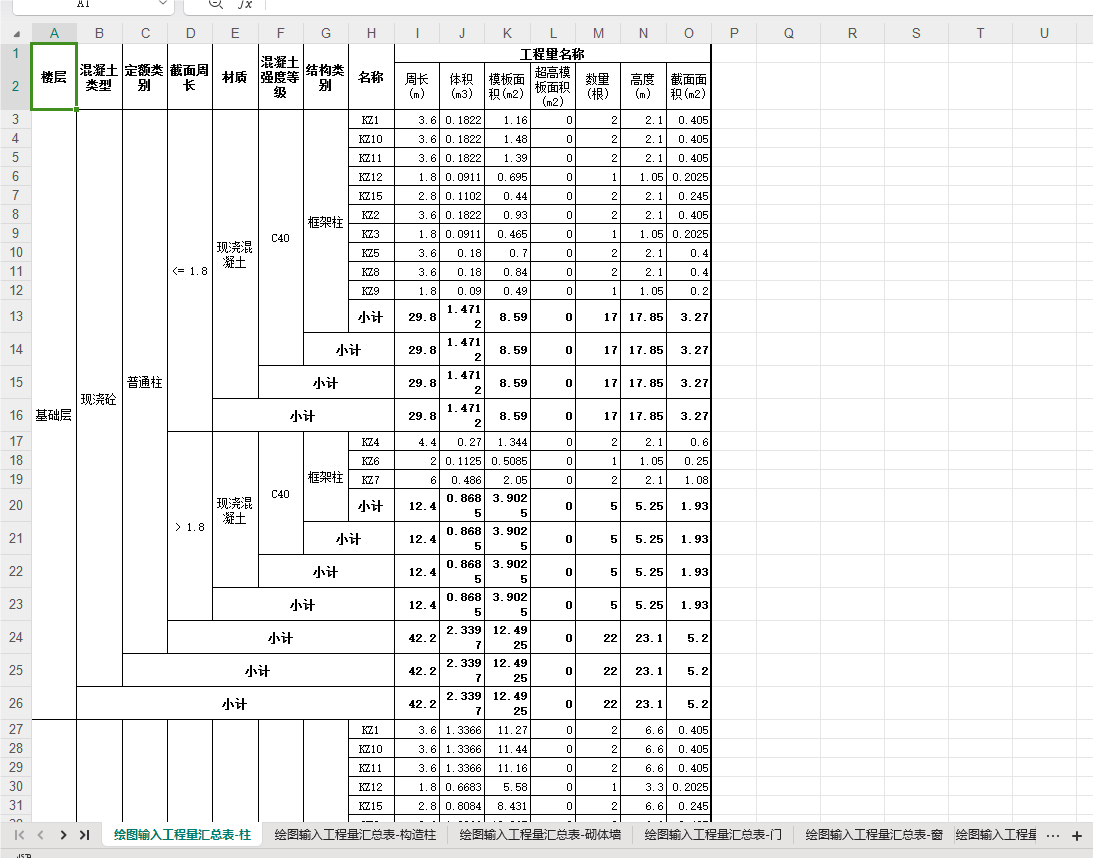Select column H via its header

372,33
